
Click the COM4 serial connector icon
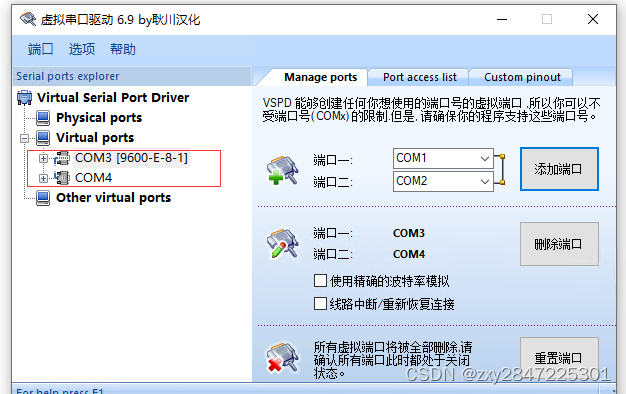pos(62,178)
